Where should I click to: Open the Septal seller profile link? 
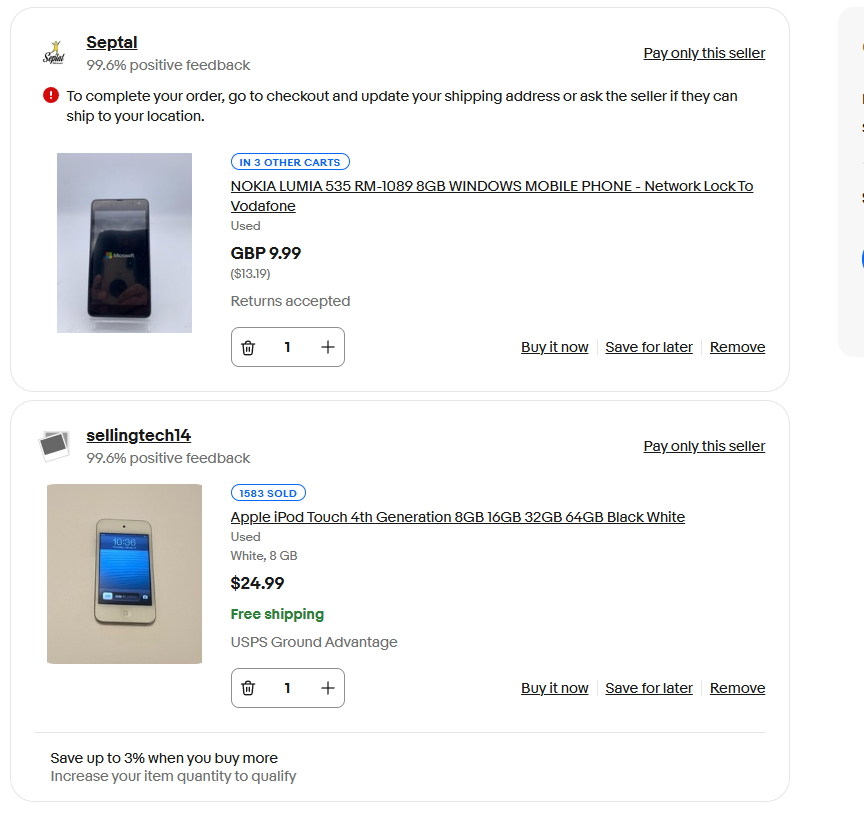pyautogui.click(x=112, y=42)
